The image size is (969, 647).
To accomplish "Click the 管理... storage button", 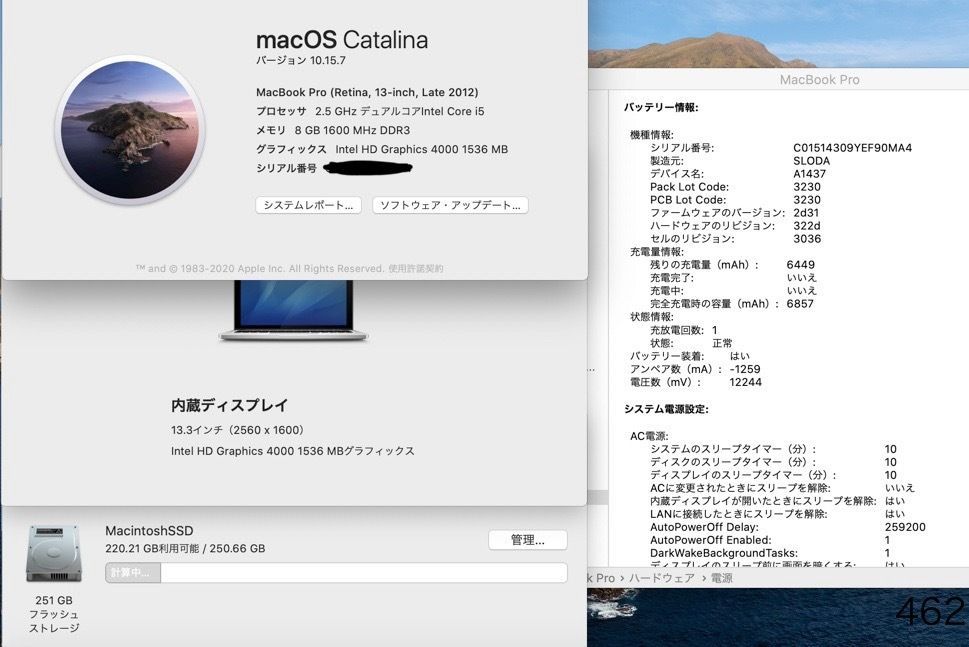I will (x=527, y=540).
